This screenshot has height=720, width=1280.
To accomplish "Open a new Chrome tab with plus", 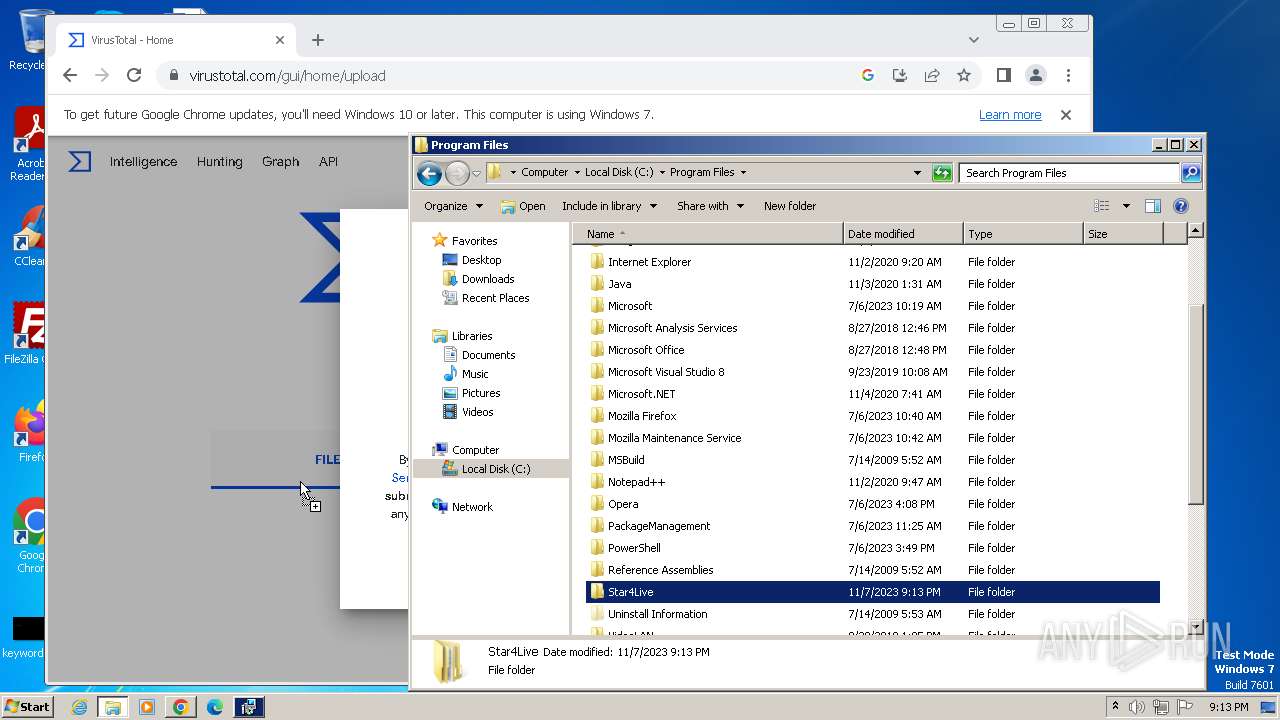I will (318, 40).
